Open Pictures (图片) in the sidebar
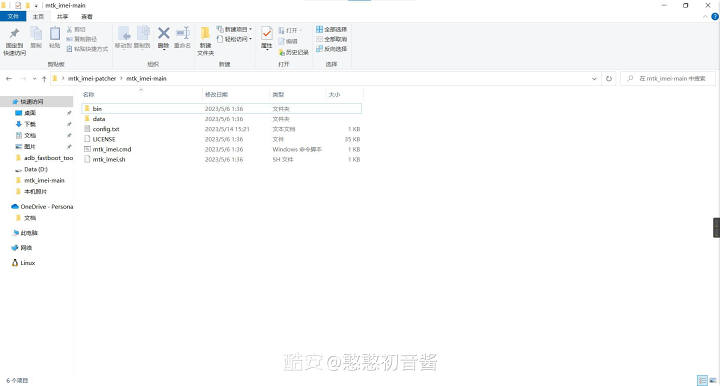 [30, 146]
